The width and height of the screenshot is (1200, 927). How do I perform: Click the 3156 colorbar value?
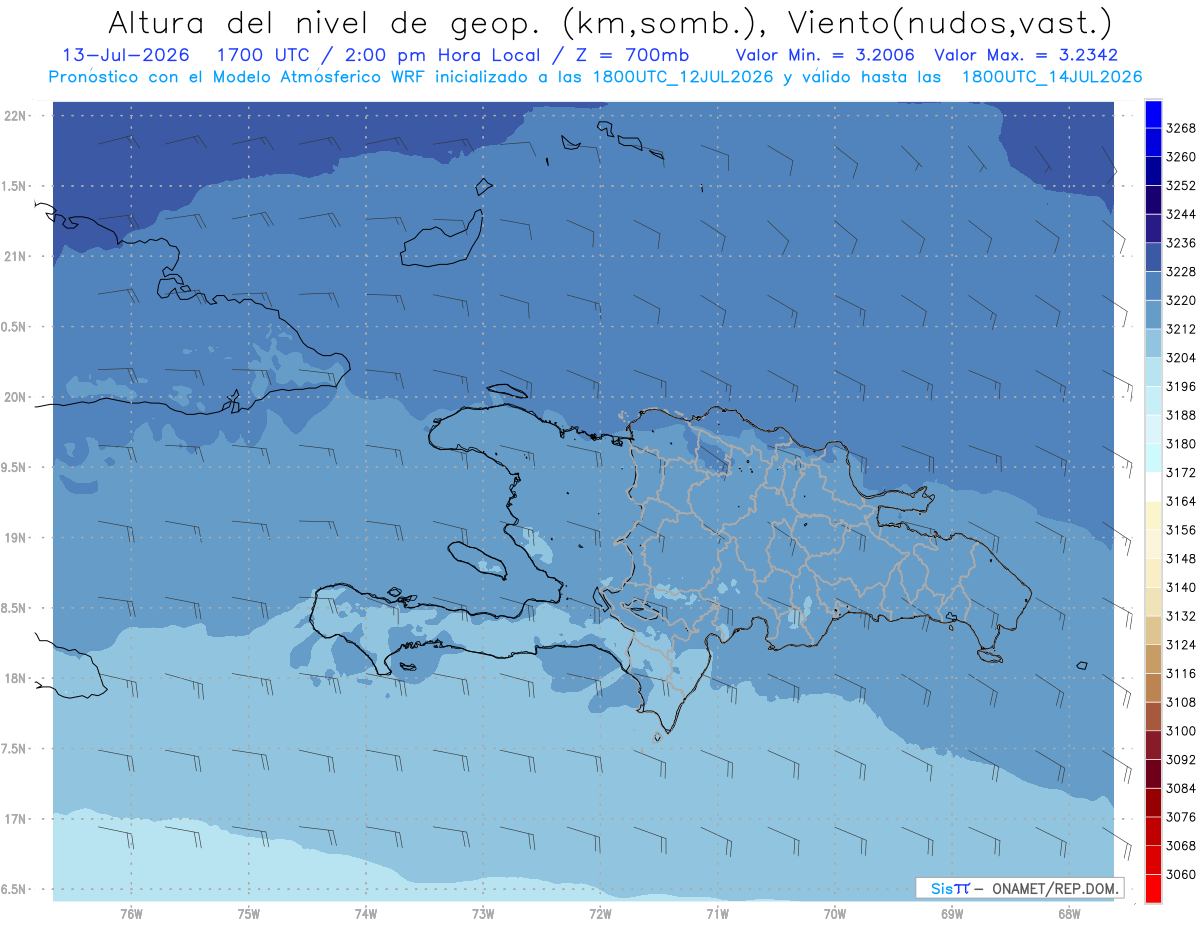tap(1180, 530)
